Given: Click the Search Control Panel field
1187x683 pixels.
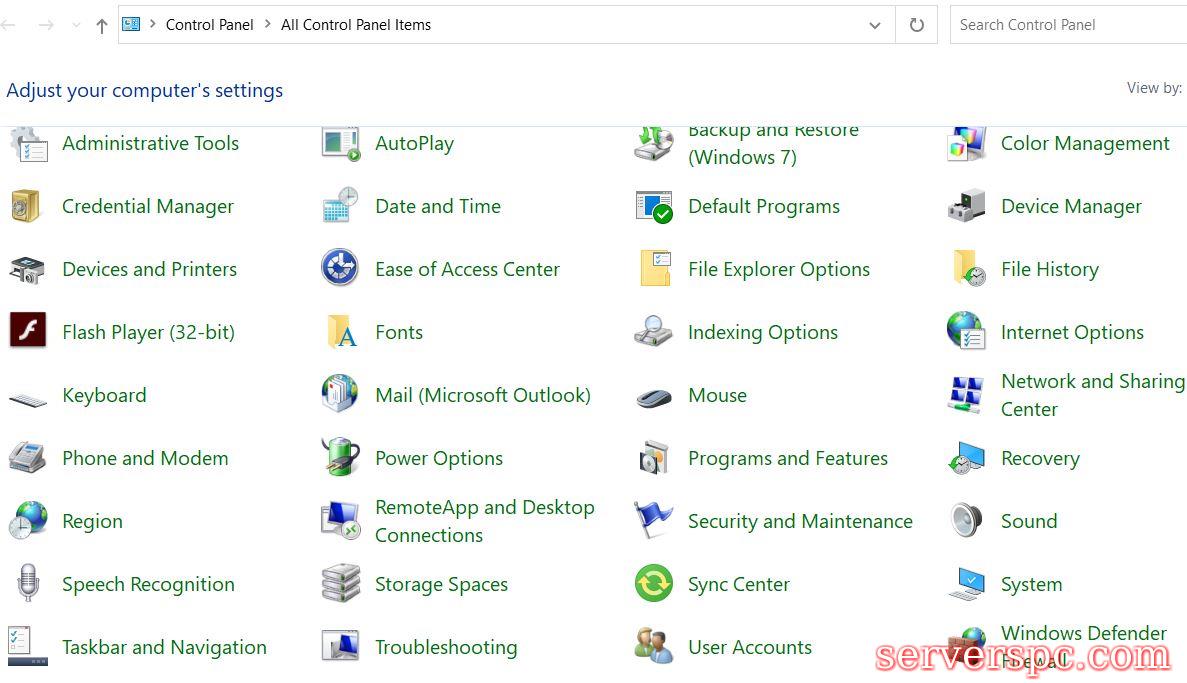Looking at the screenshot, I should [1065, 25].
